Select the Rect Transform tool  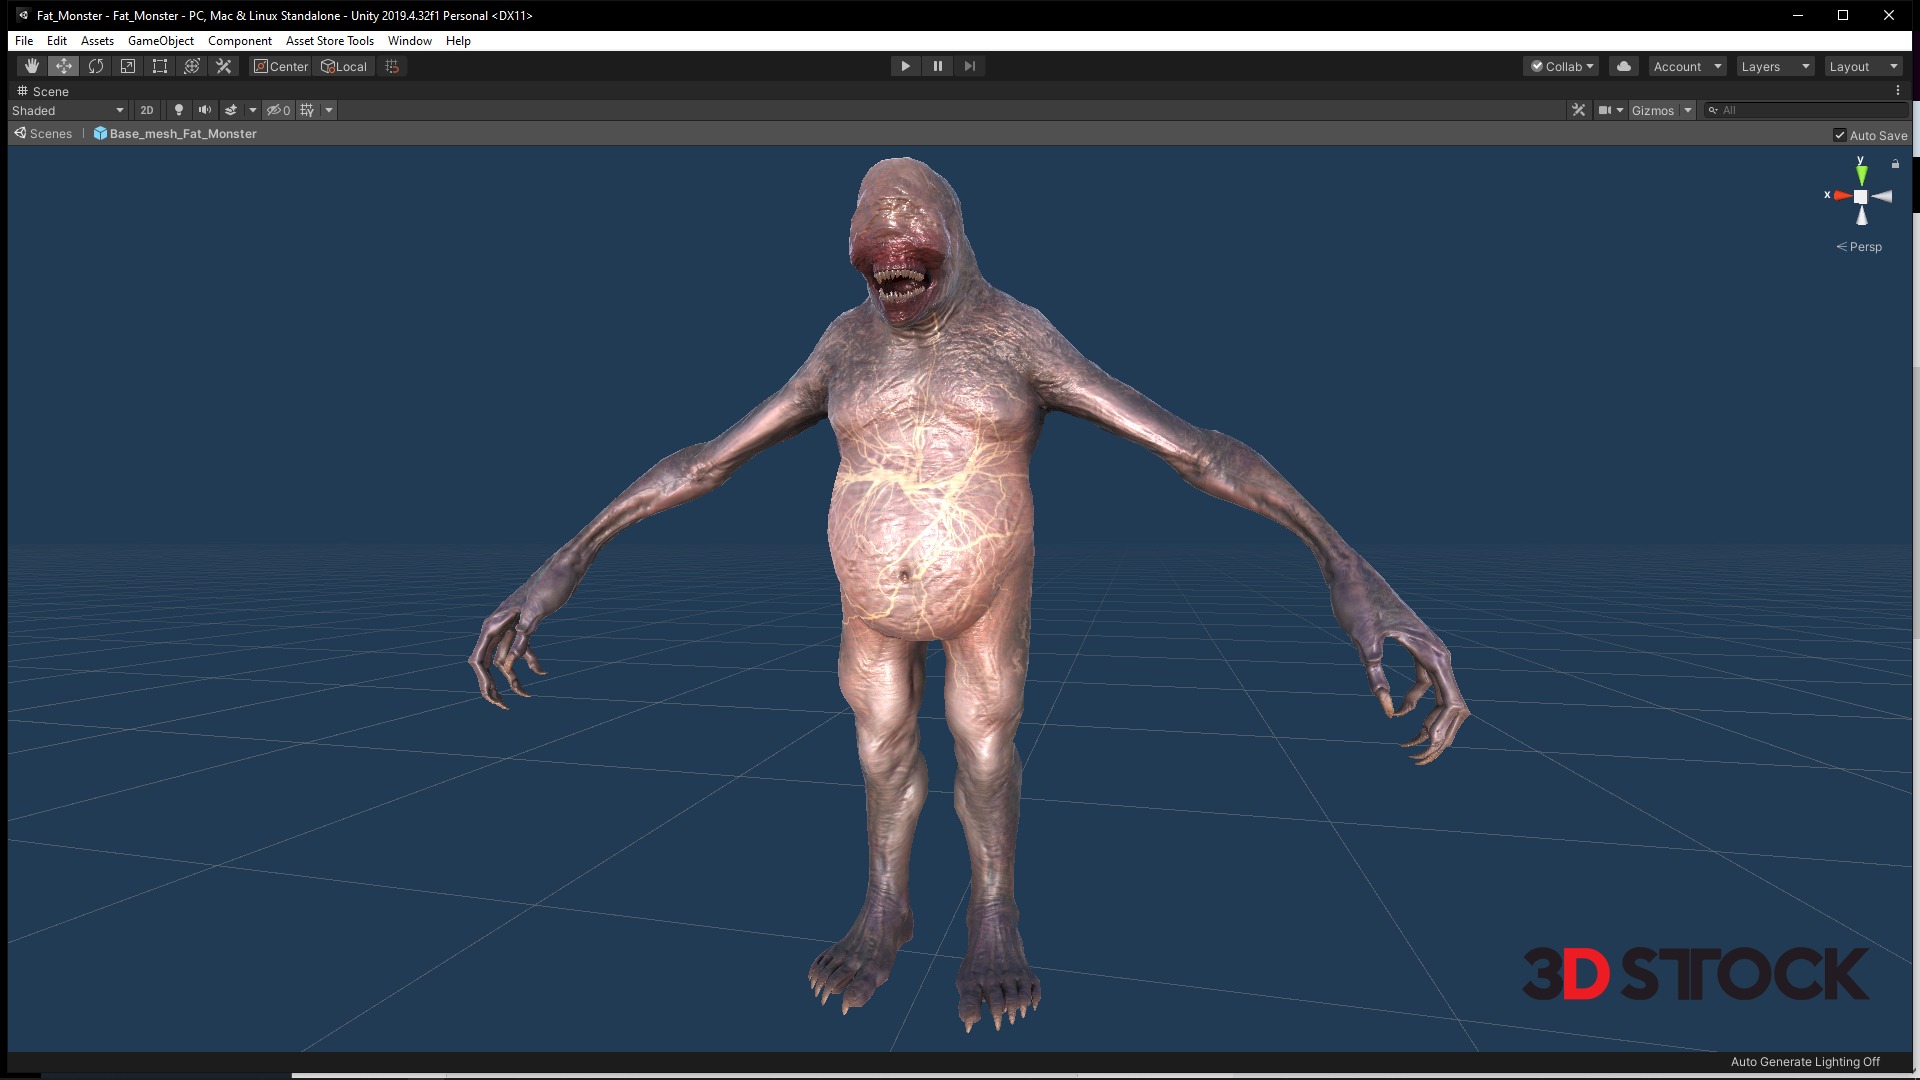pyautogui.click(x=160, y=66)
